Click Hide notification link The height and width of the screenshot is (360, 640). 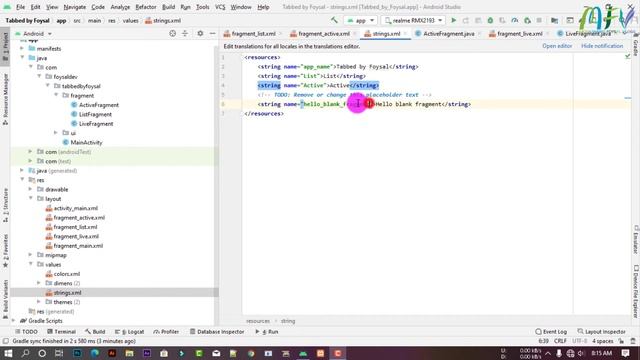602,46
